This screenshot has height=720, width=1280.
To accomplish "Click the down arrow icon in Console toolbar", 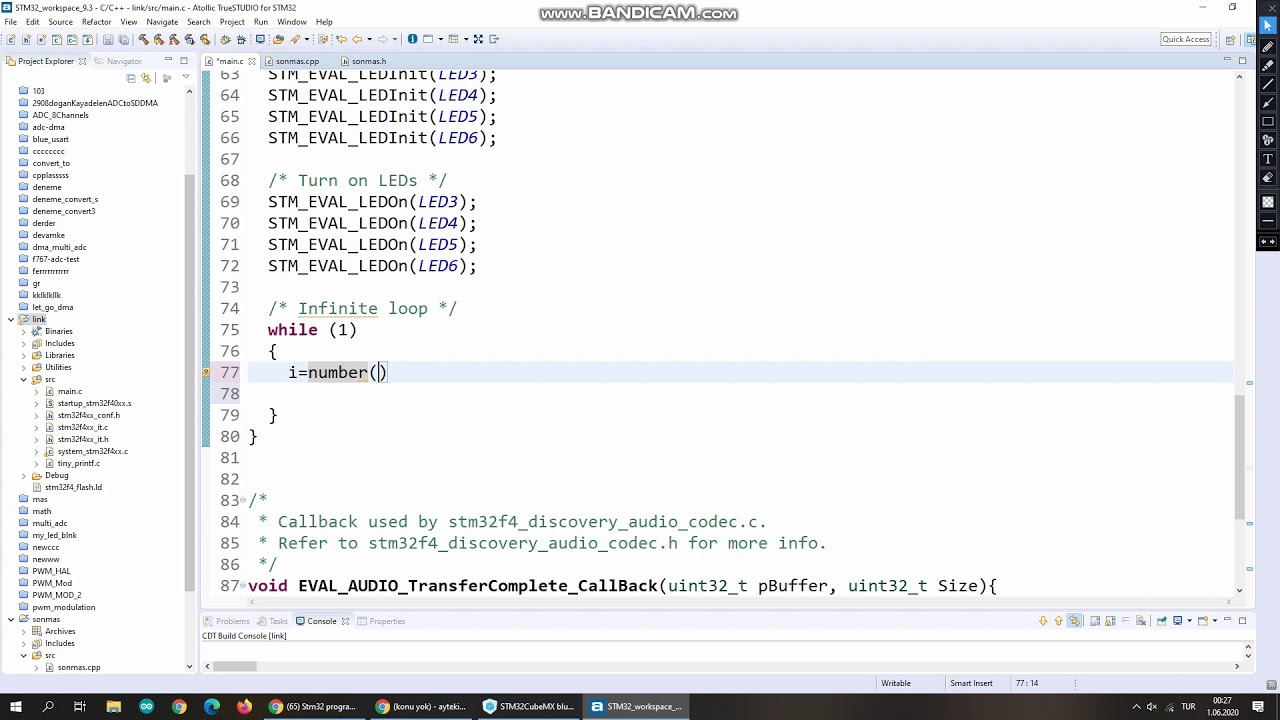I will [x=1043, y=621].
